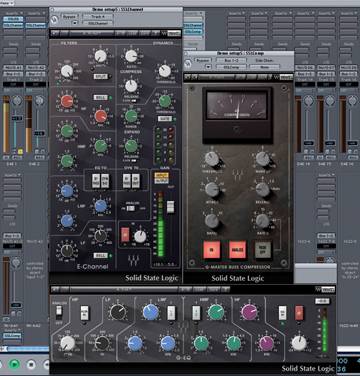The image size is (360, 376).
Task: Select the compressor Ratio knob on E-Channel
Action: pyautogui.click(x=131, y=56)
